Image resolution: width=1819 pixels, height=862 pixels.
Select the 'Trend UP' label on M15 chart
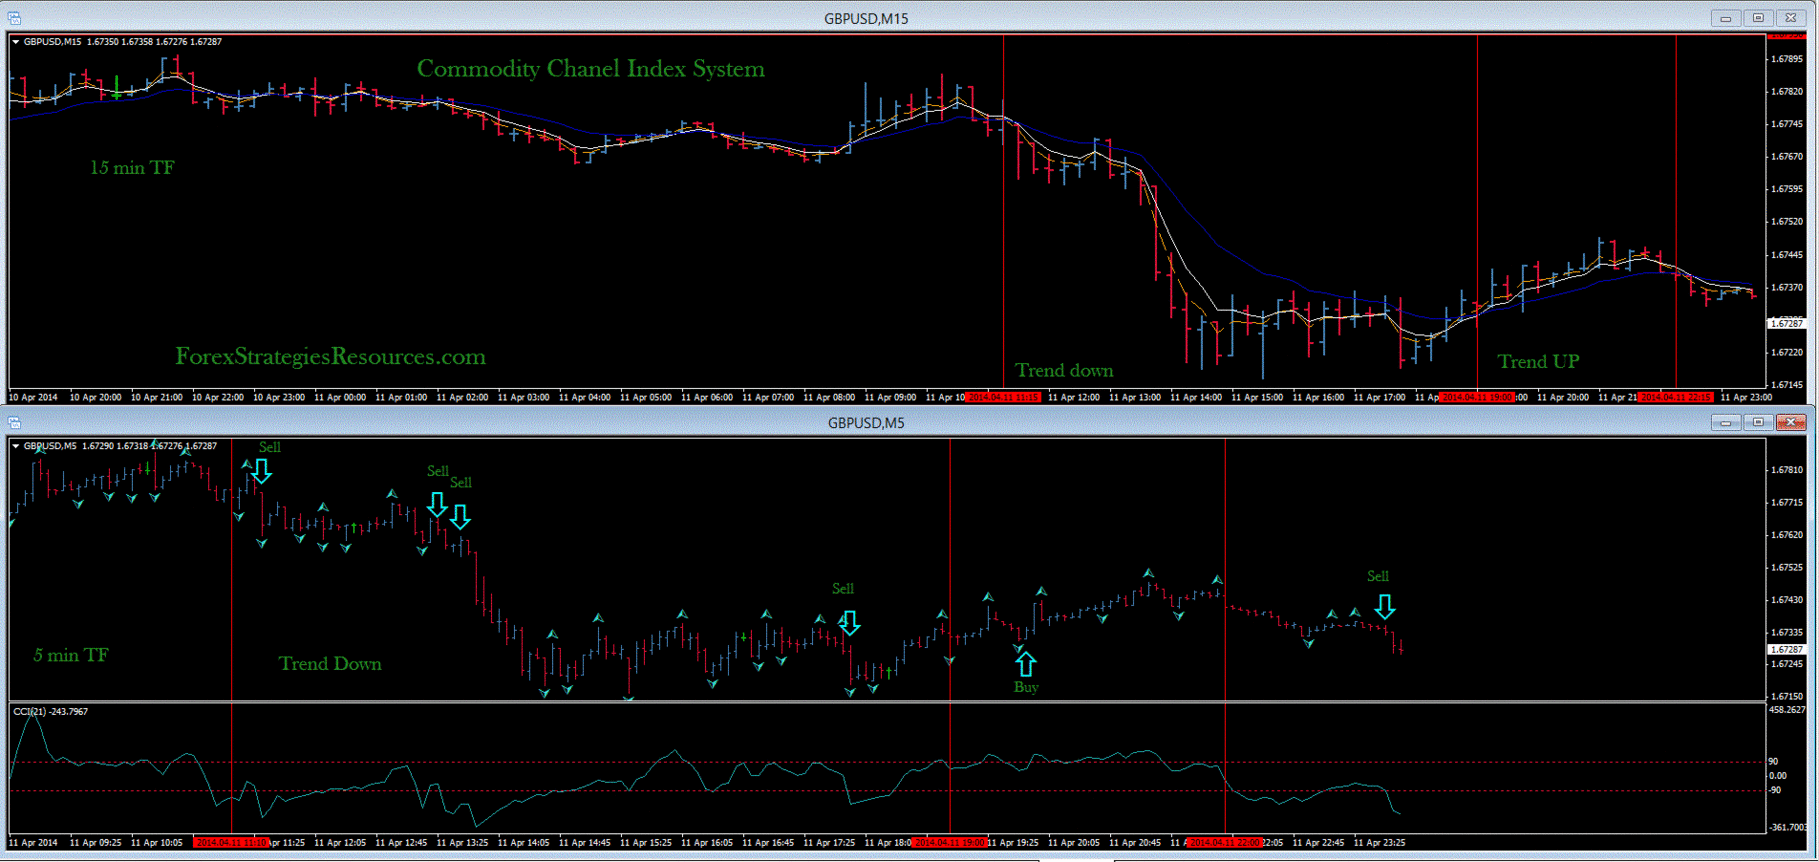coord(1538,362)
